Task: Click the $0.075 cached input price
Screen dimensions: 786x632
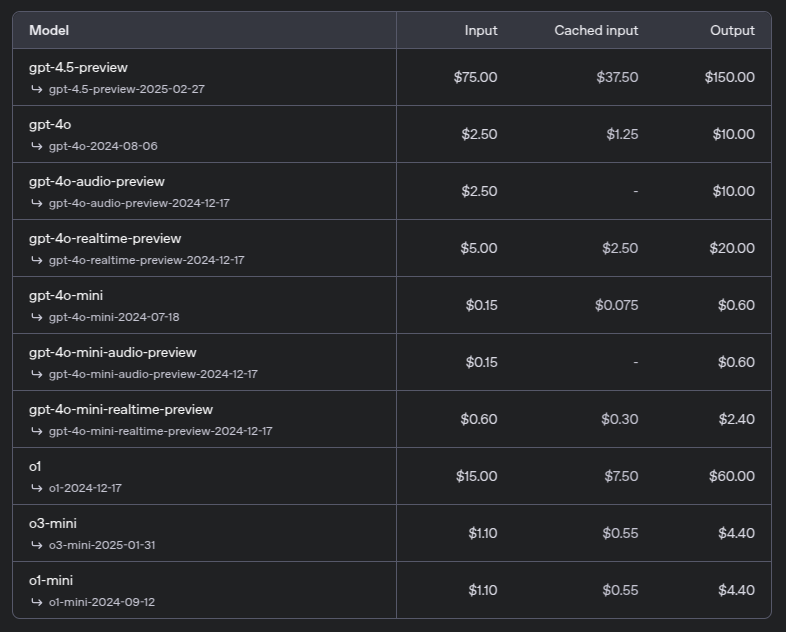Action: tap(617, 306)
